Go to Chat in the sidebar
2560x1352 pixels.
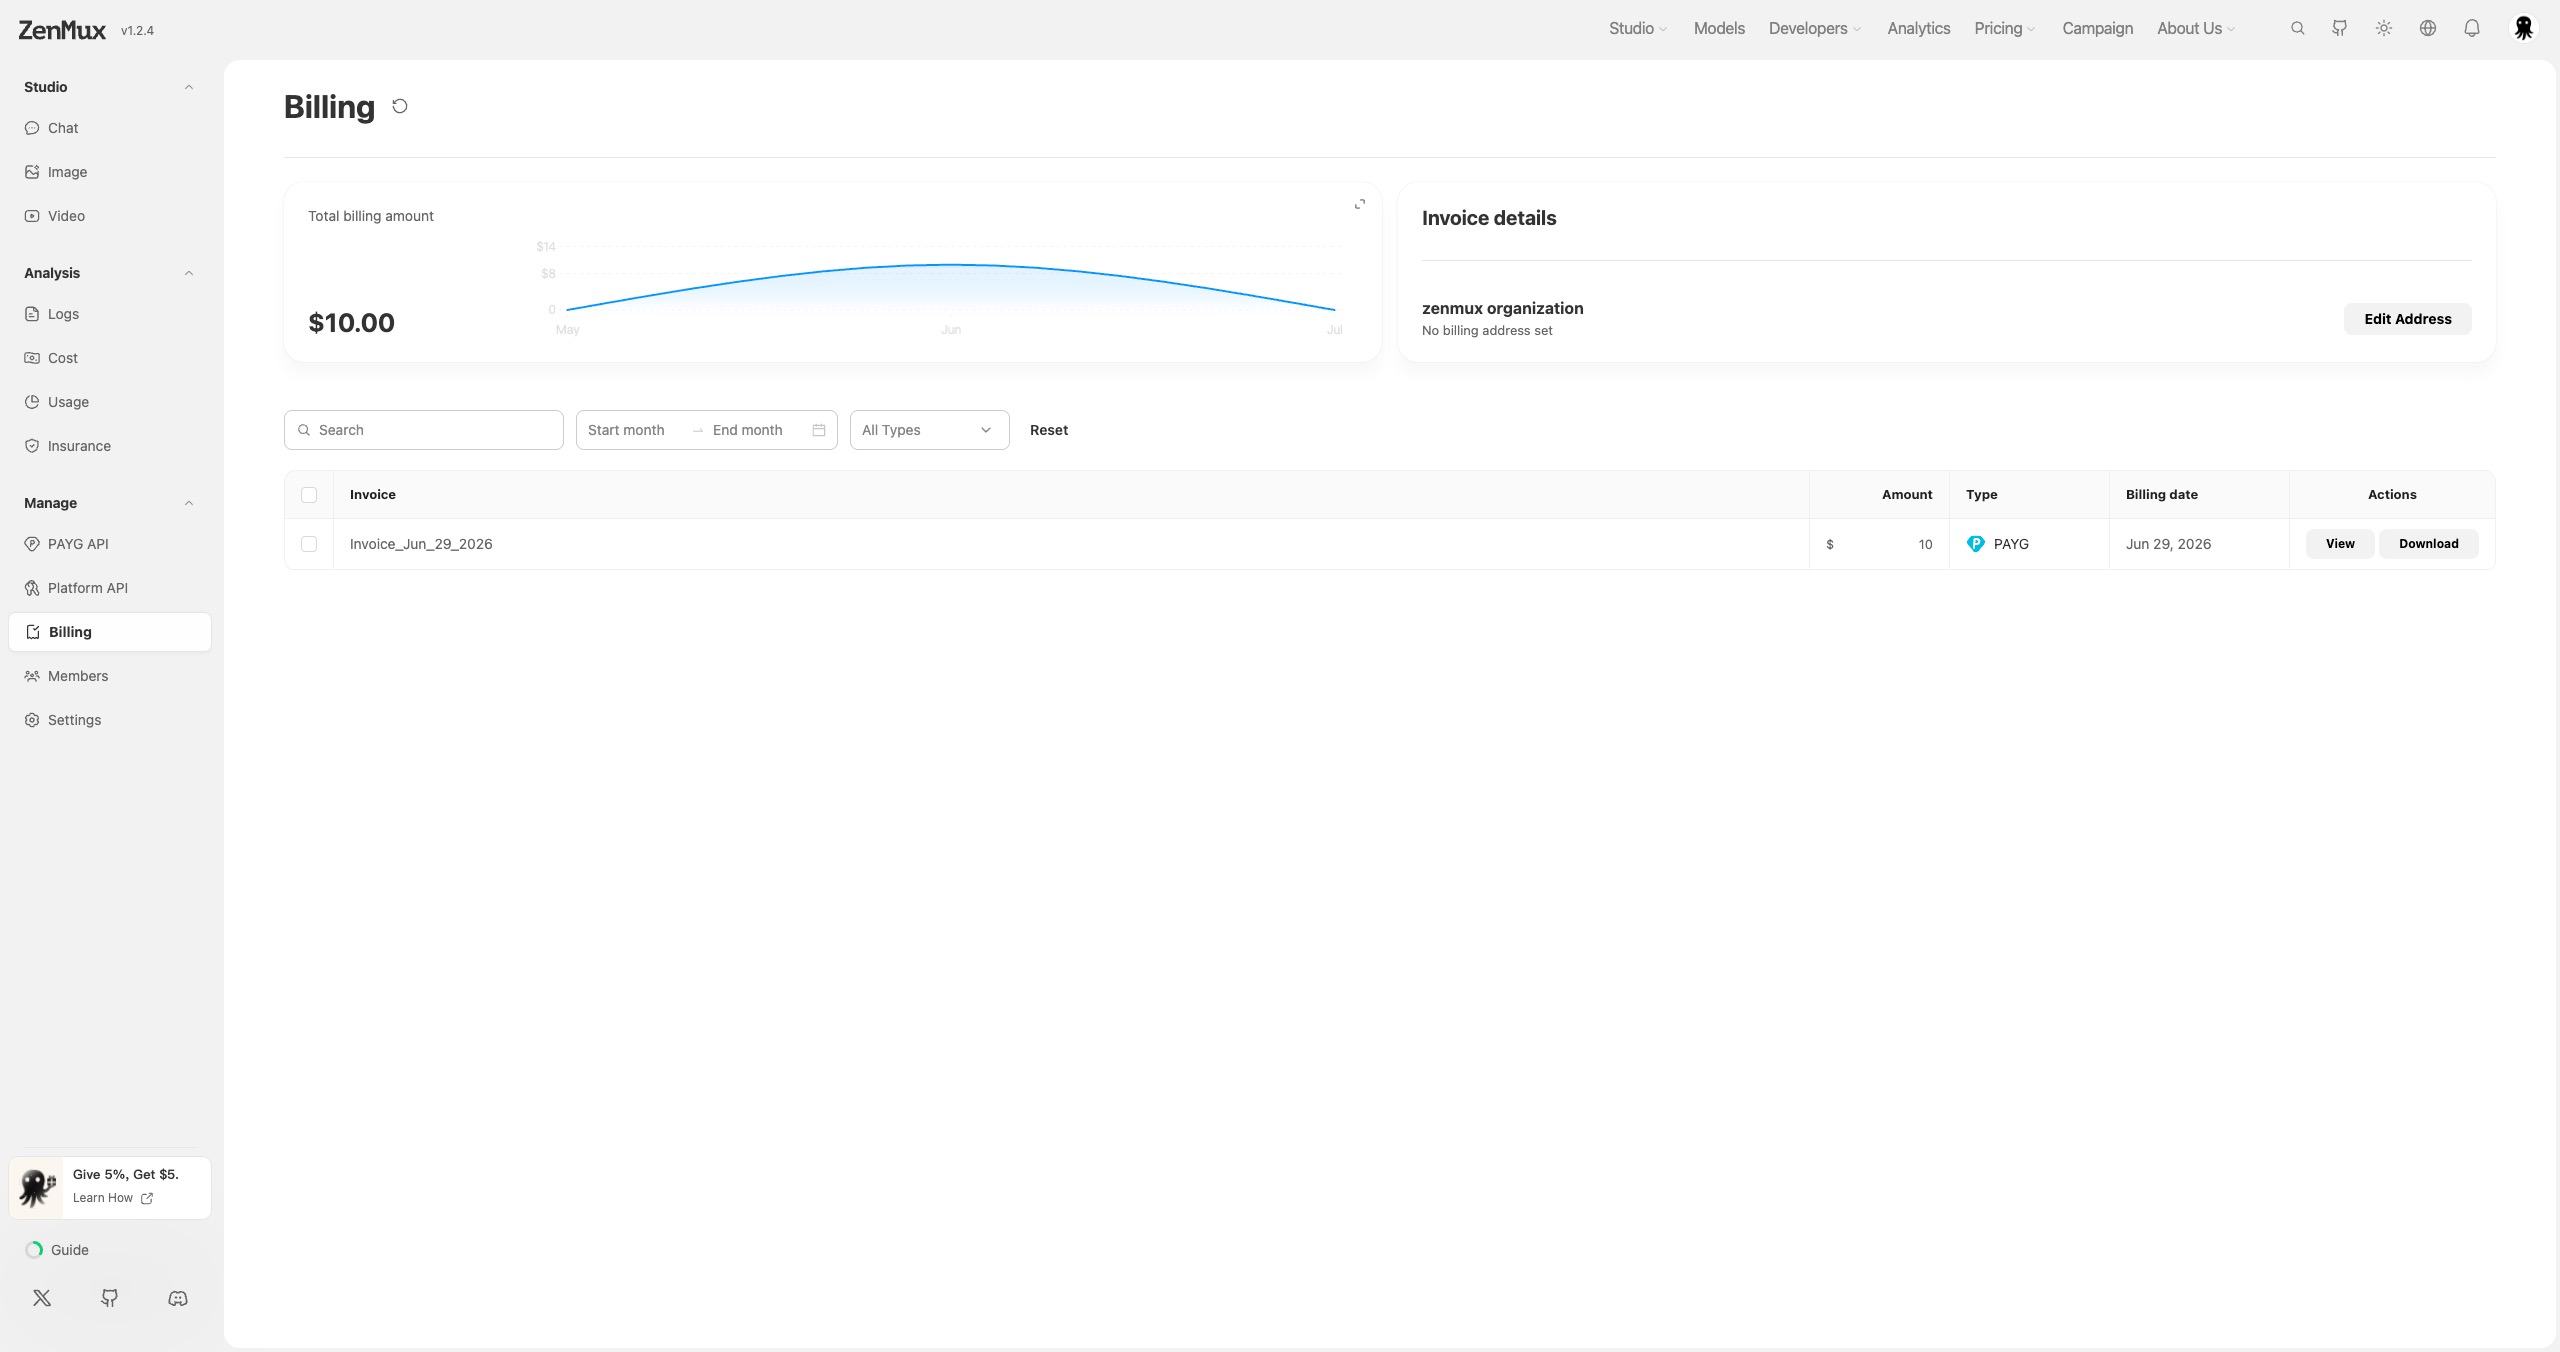(x=110, y=128)
